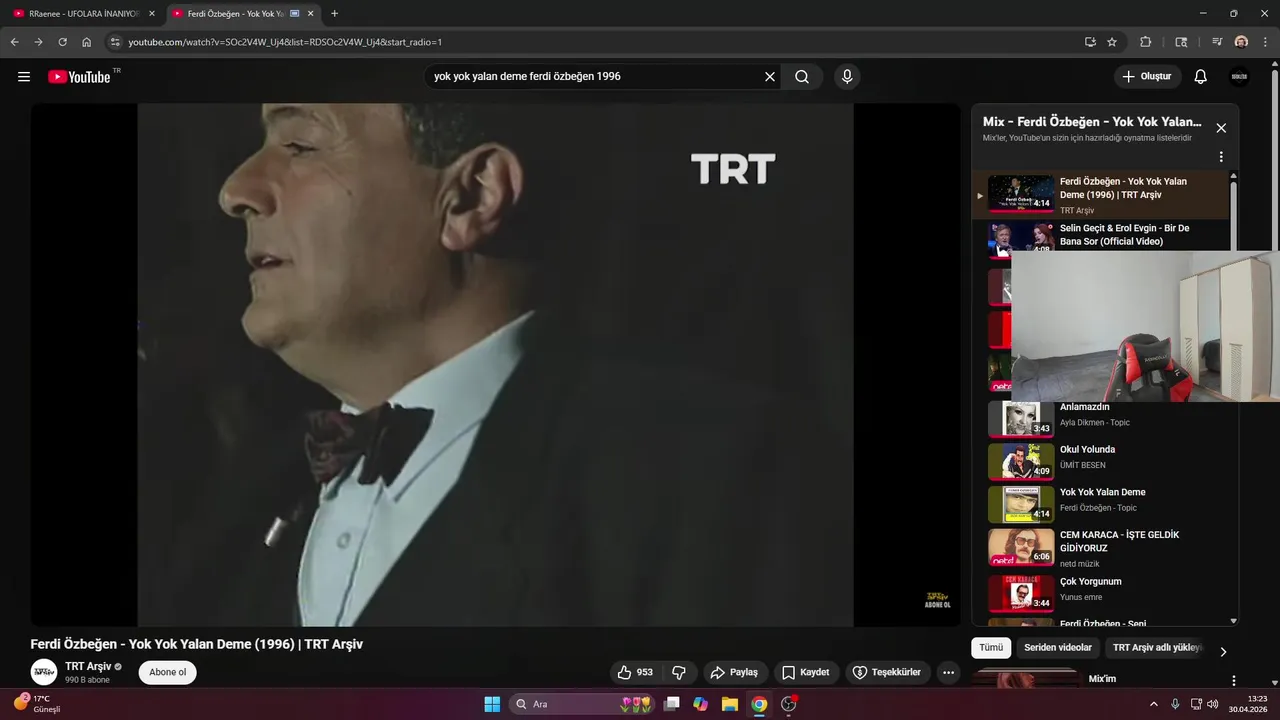Open Chrome extensions puzzle icon
This screenshot has height=720, width=1280.
[1146, 42]
